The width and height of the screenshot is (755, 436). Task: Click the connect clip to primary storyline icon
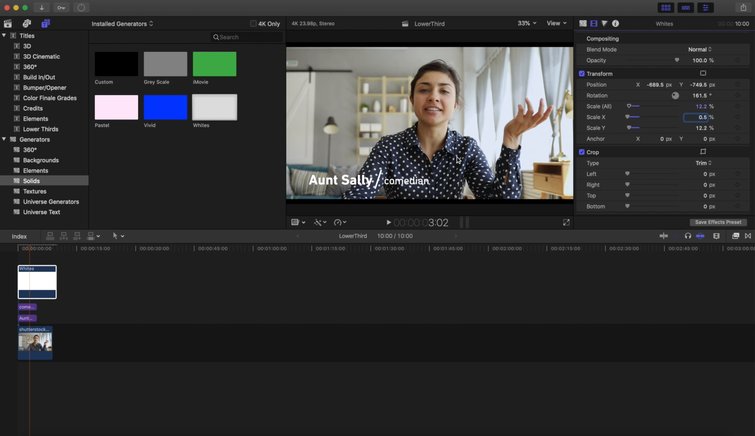point(50,236)
